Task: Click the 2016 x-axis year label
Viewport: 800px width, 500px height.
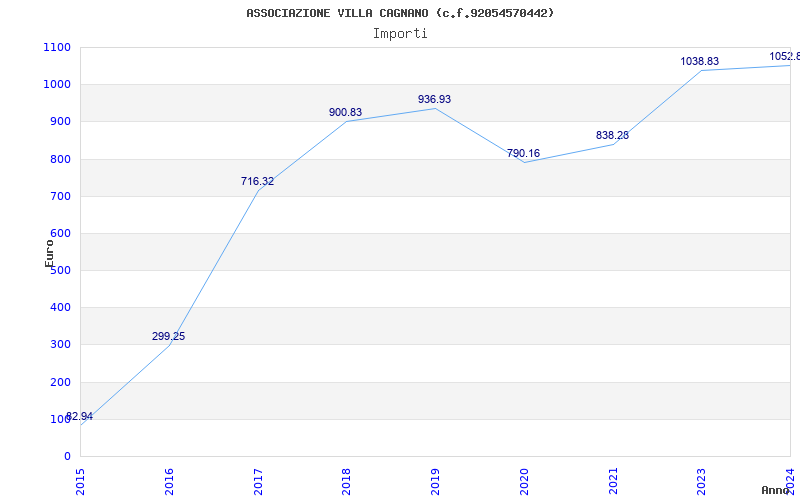Action: (x=169, y=481)
